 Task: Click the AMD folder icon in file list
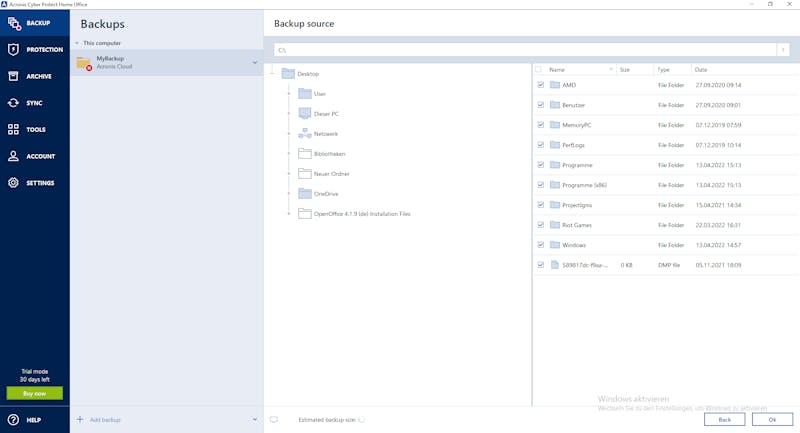point(555,85)
